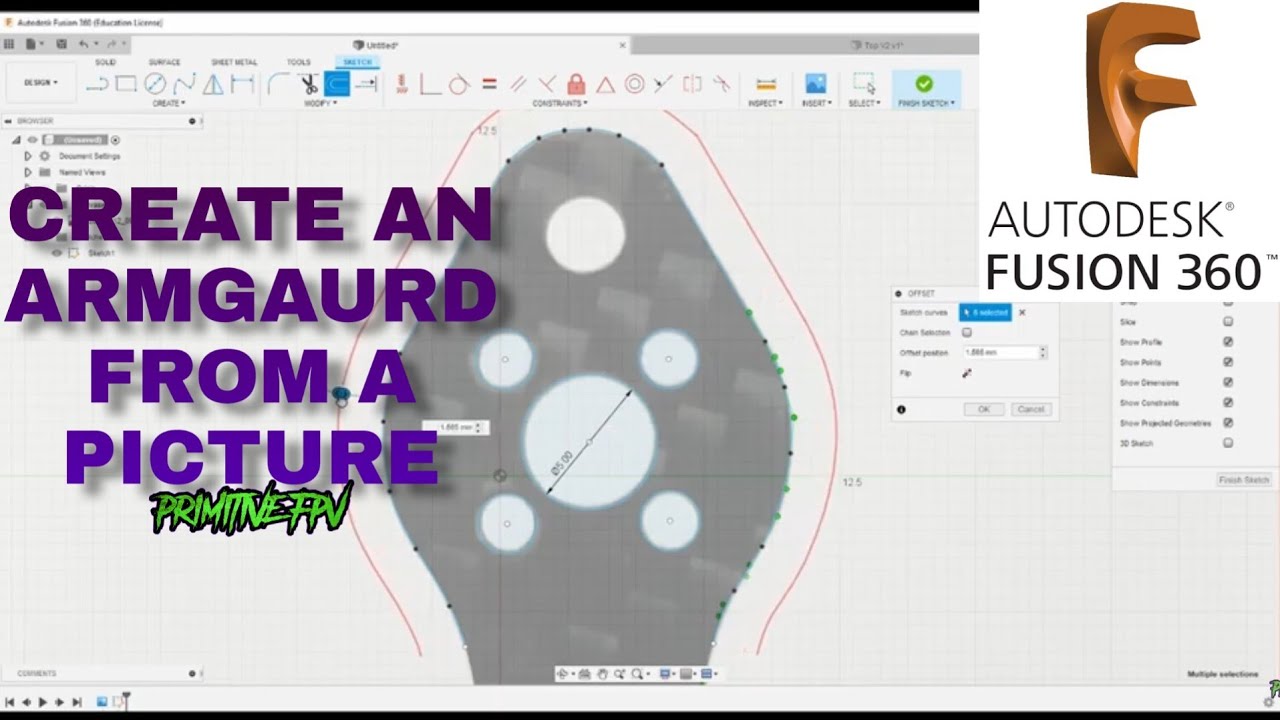The image size is (1280, 720).
Task: Switch to the TOOLS tab
Action: pos(298,62)
